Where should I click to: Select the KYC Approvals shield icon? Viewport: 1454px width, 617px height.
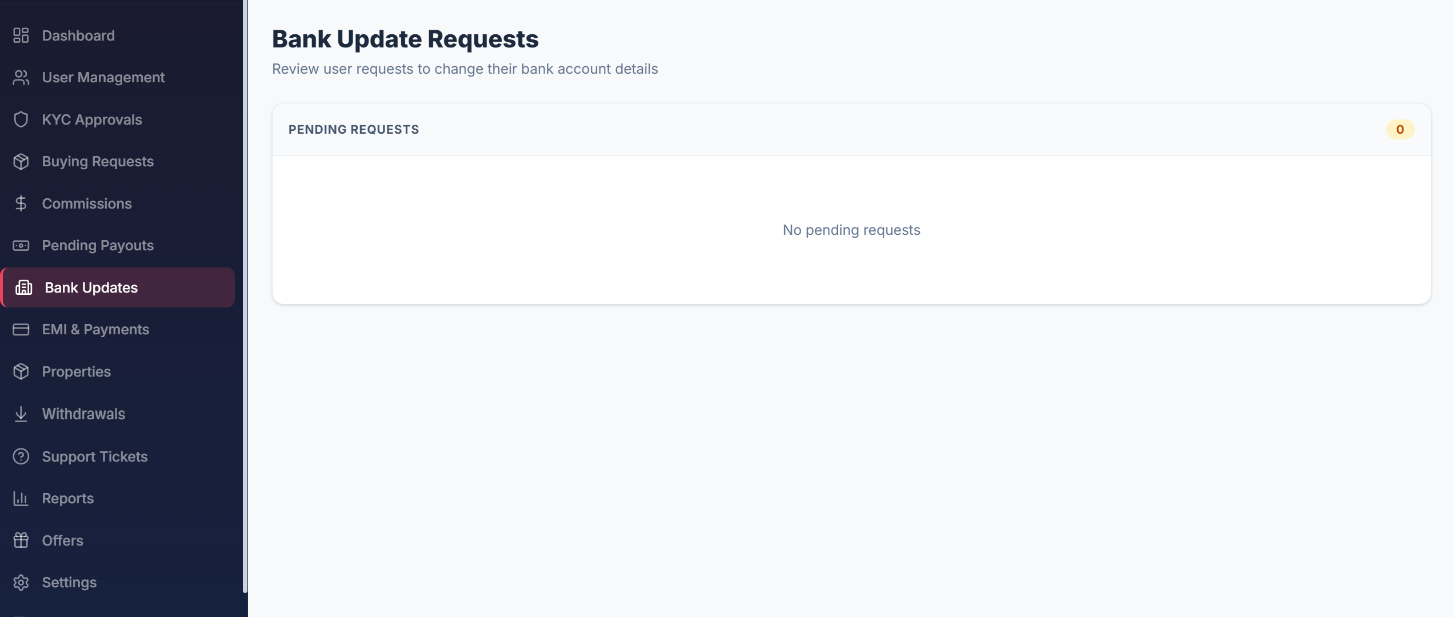pos(21,120)
